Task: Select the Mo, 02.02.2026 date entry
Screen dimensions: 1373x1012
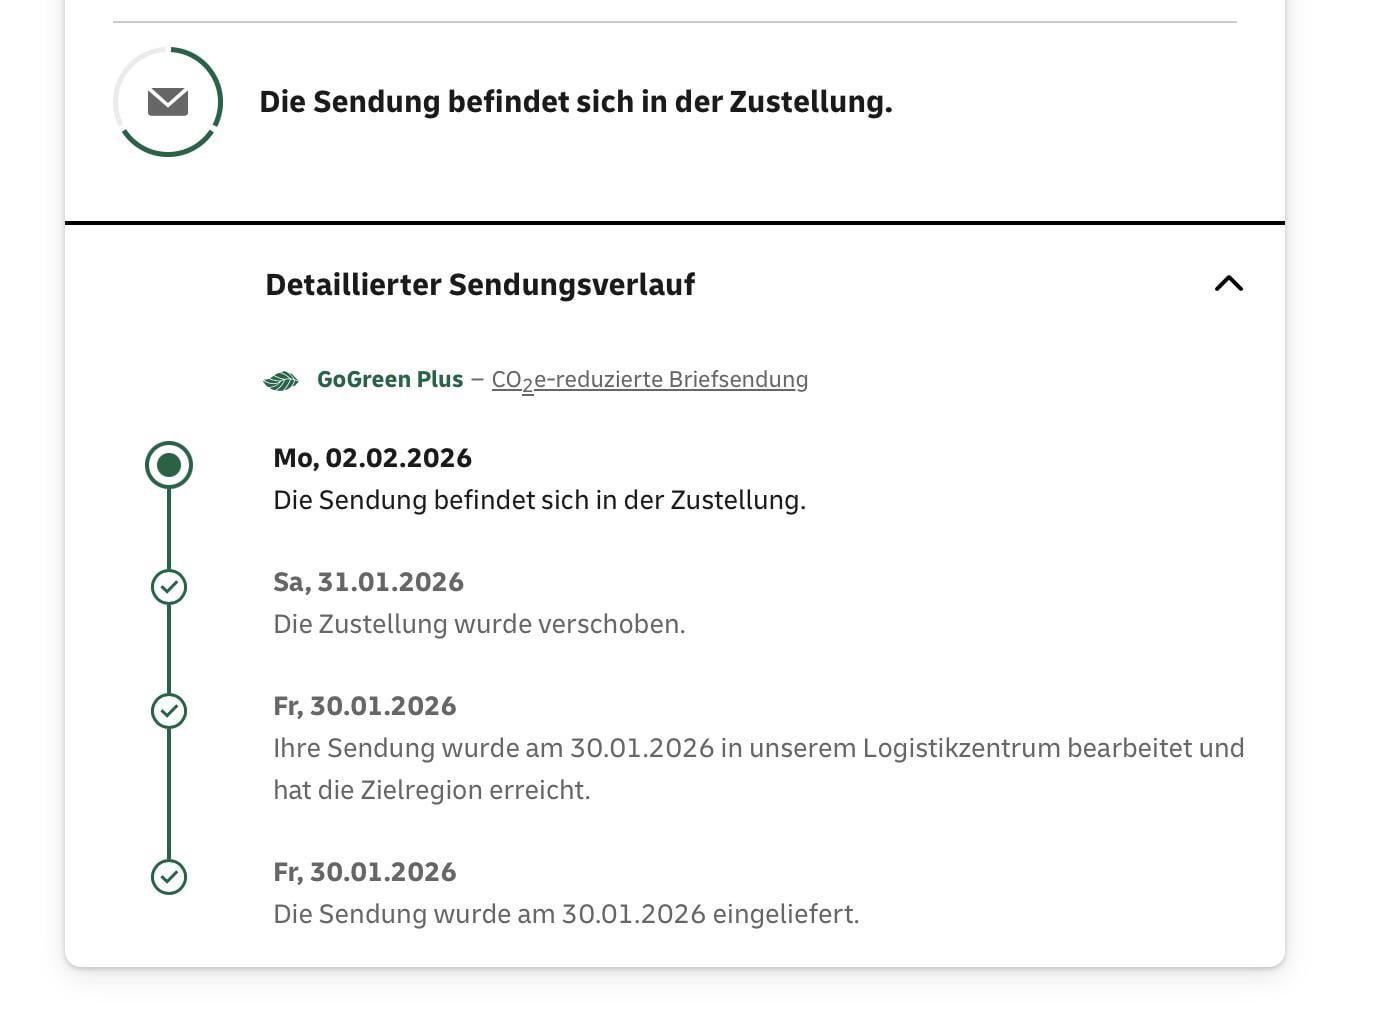Action: coord(372,458)
